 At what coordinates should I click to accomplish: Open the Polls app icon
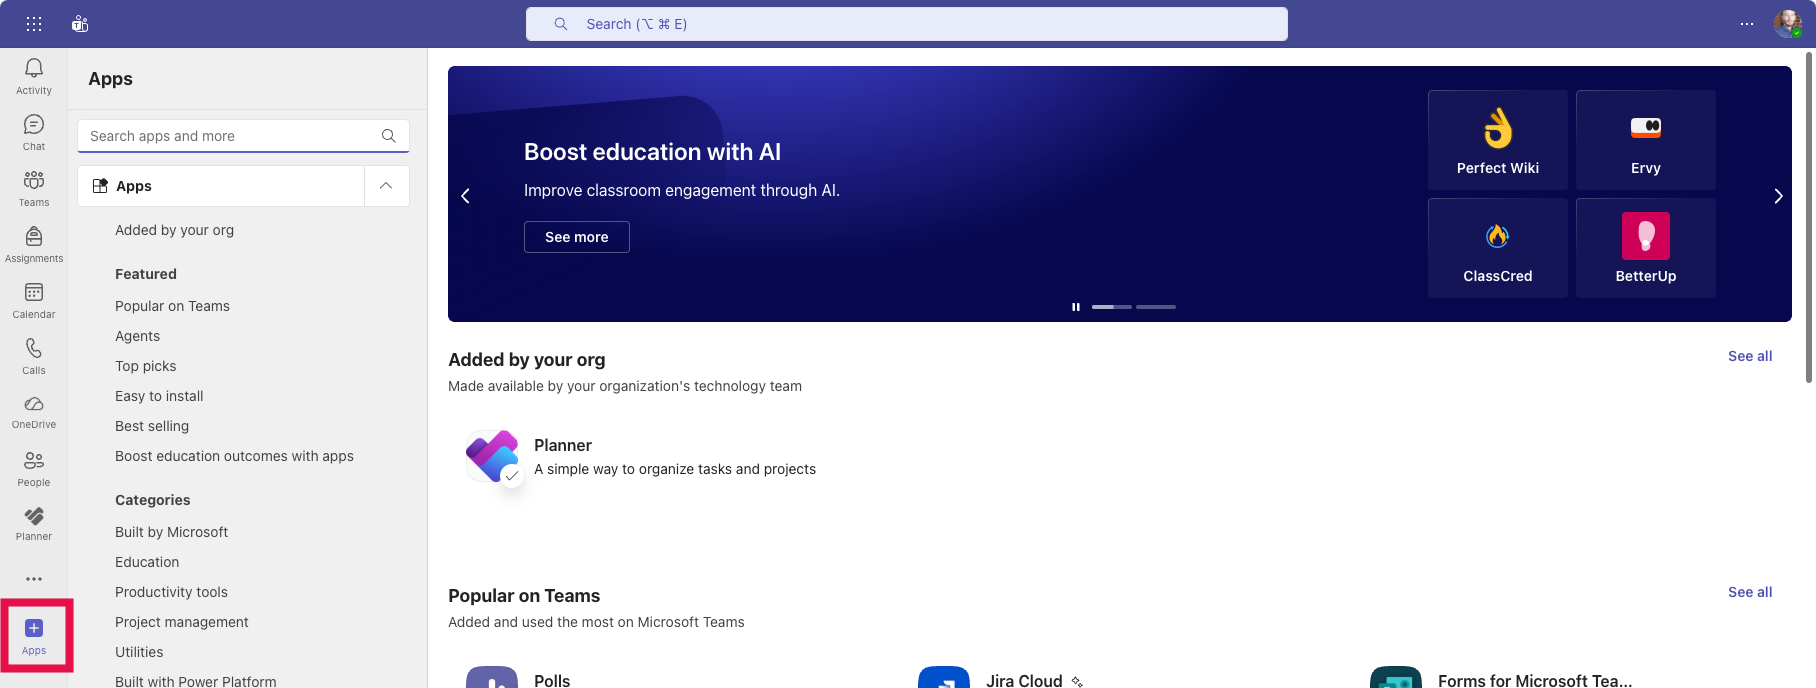coord(492,677)
